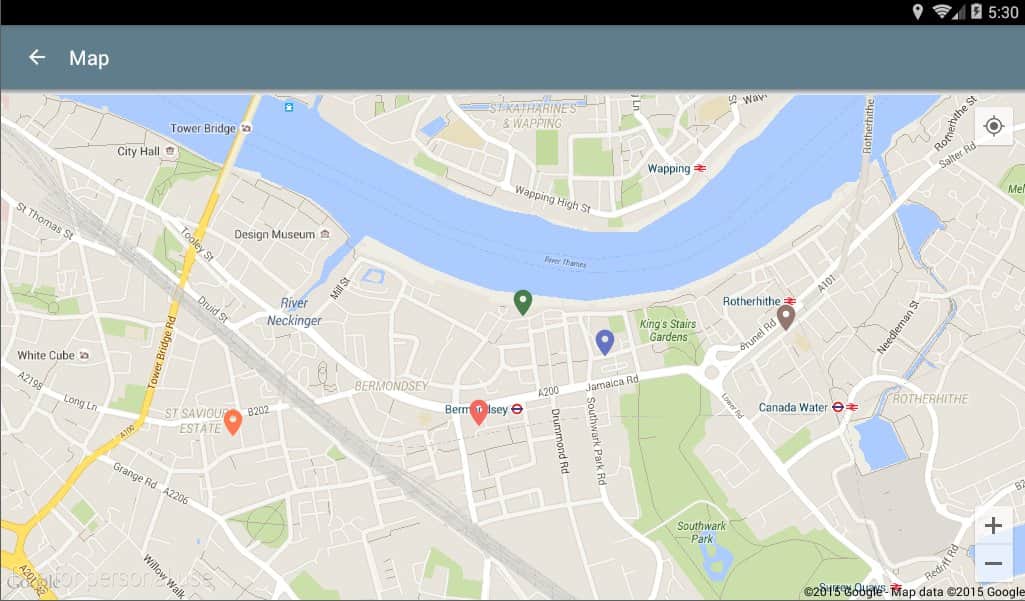The image size is (1025, 601).
Task: Zoom out with the minus button
Action: pyautogui.click(x=993, y=563)
